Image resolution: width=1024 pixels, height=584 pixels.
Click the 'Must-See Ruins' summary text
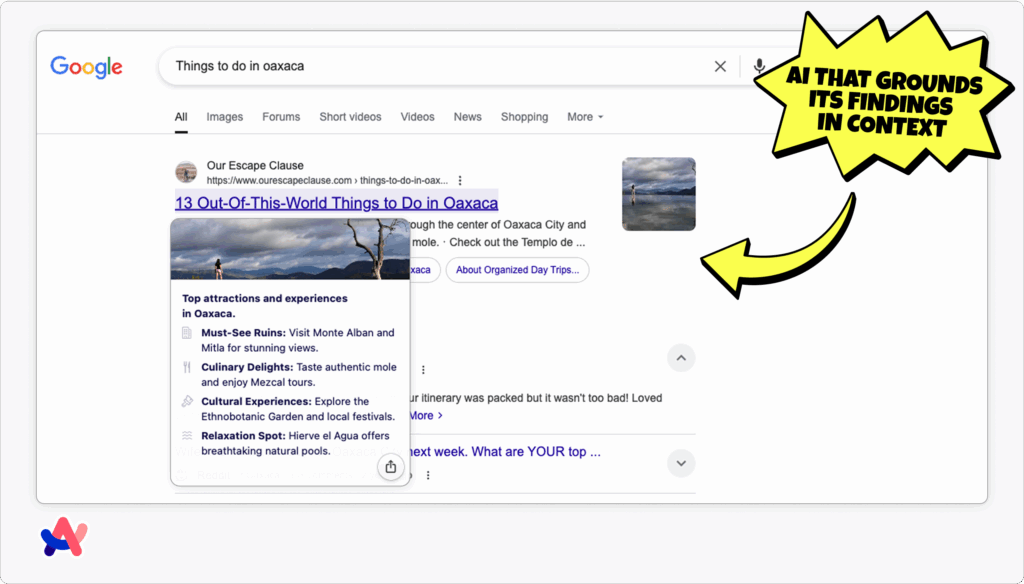298,340
